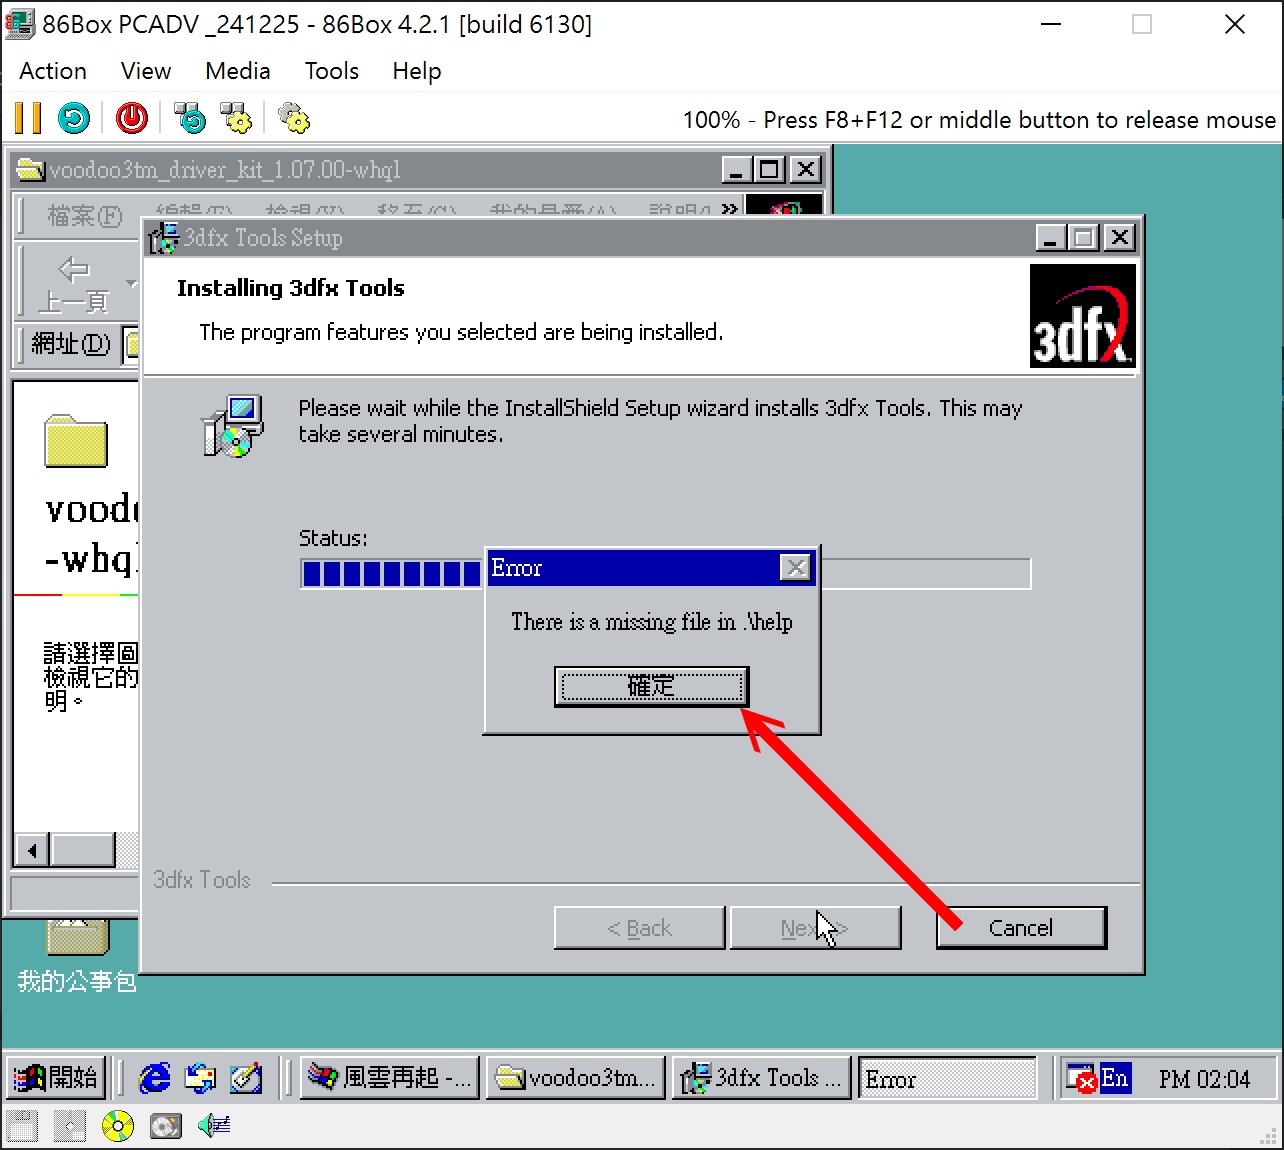
Task: Close the voodoo3tm driver kit window
Action: coord(806,170)
